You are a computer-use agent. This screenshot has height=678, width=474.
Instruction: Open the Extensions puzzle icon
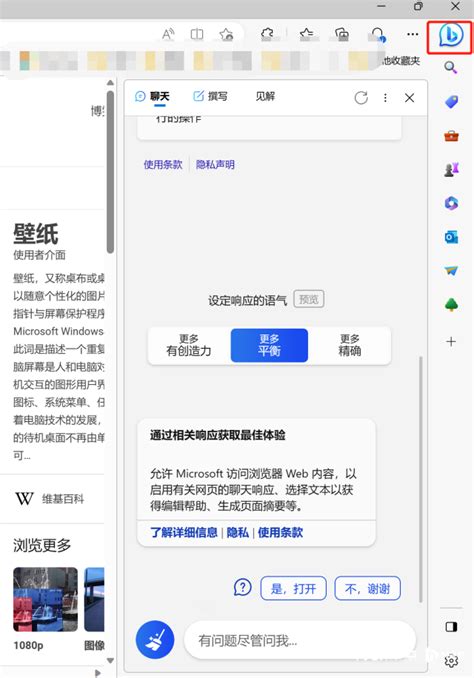click(x=267, y=34)
